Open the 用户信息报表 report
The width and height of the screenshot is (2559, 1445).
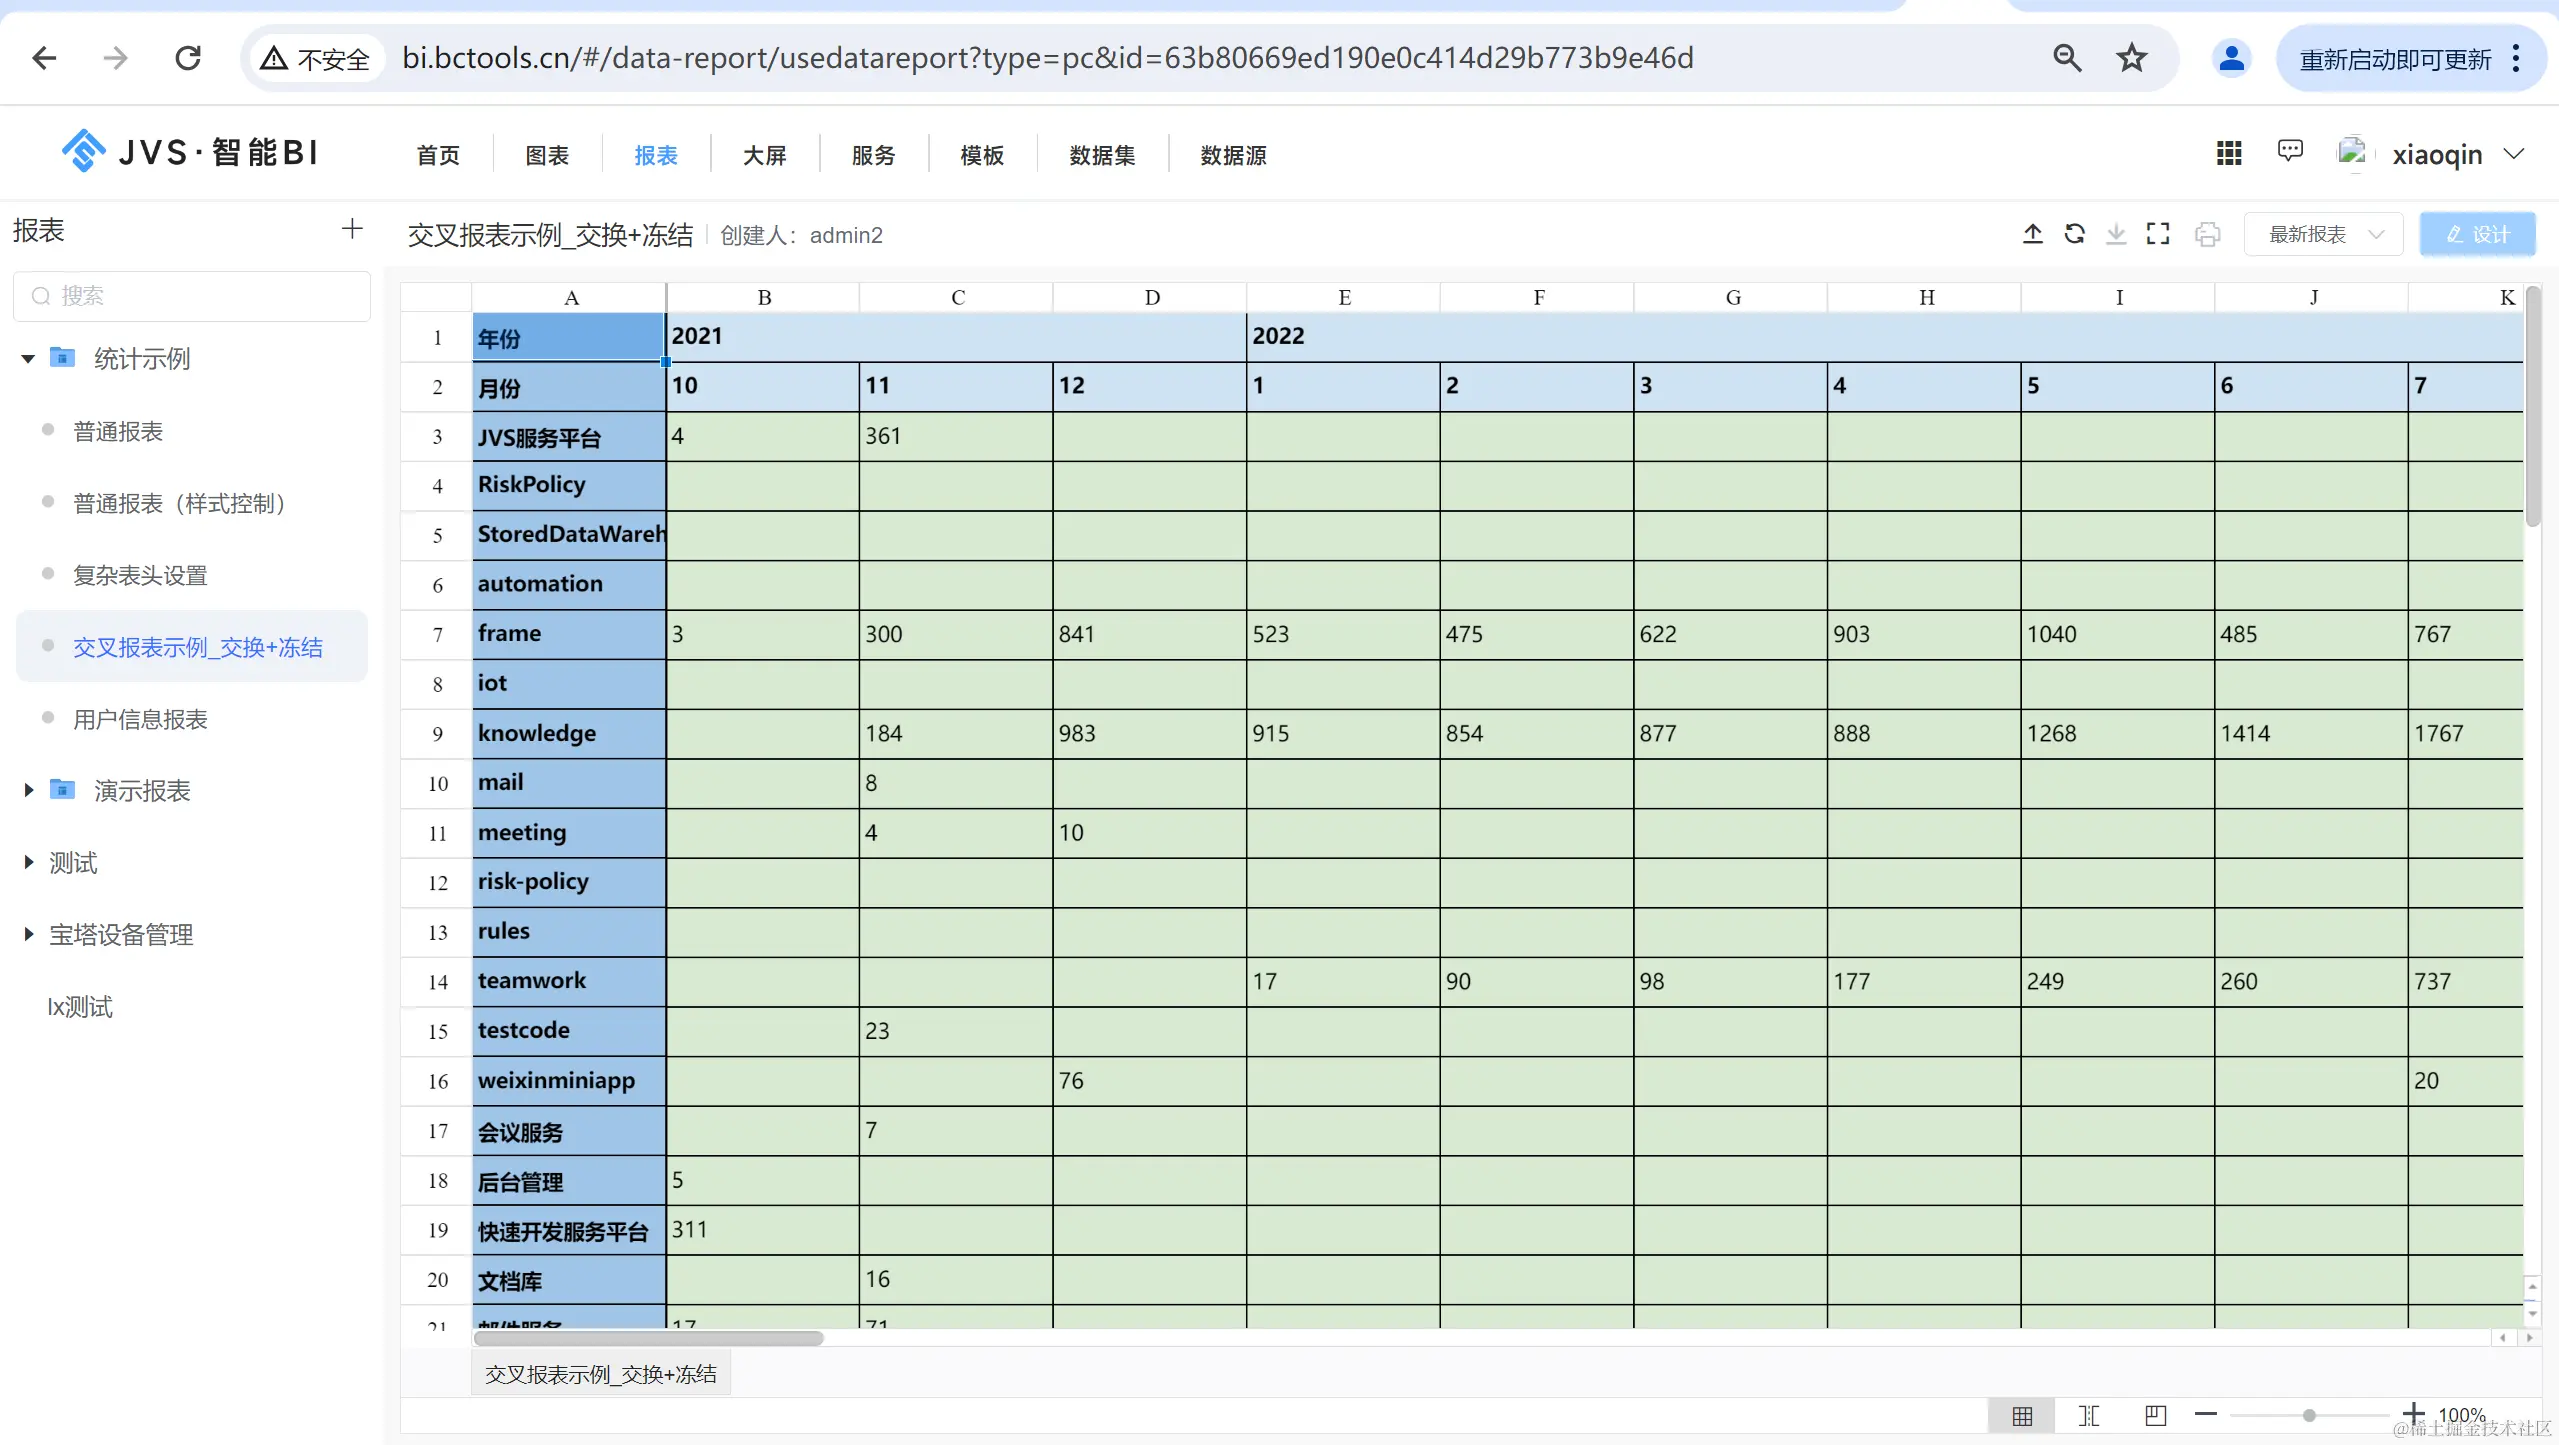(140, 719)
